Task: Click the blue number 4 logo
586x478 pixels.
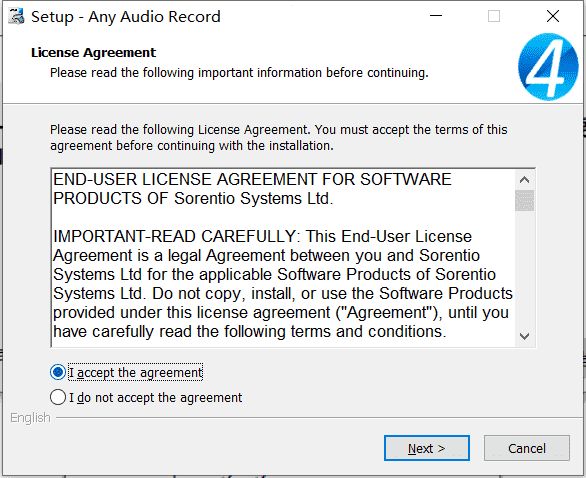Action: click(548, 67)
